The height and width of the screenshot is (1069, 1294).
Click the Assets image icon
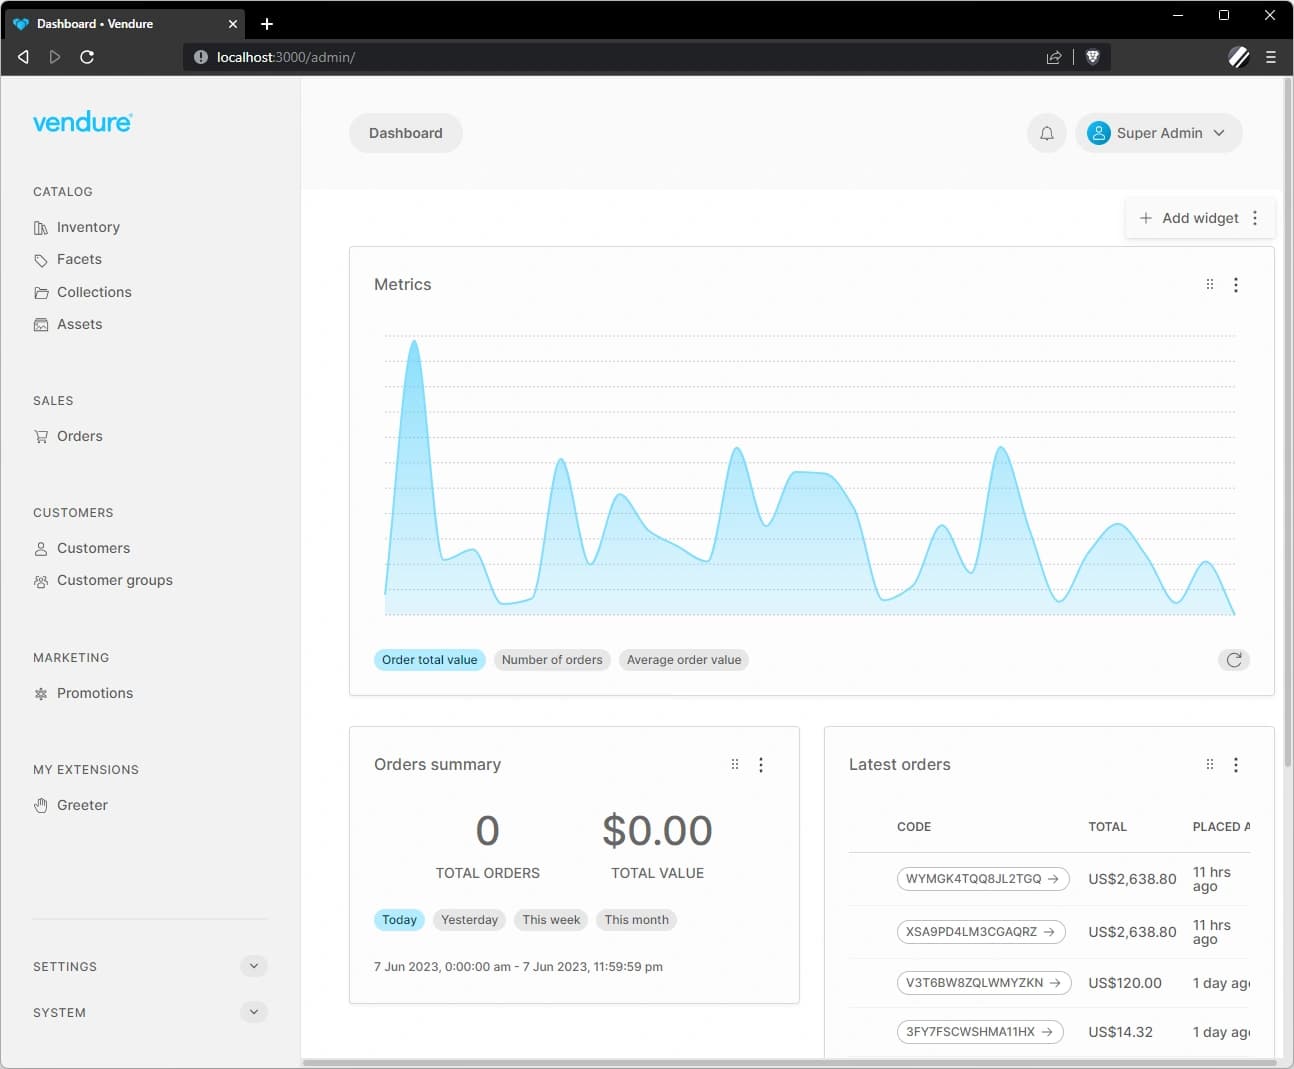(41, 324)
